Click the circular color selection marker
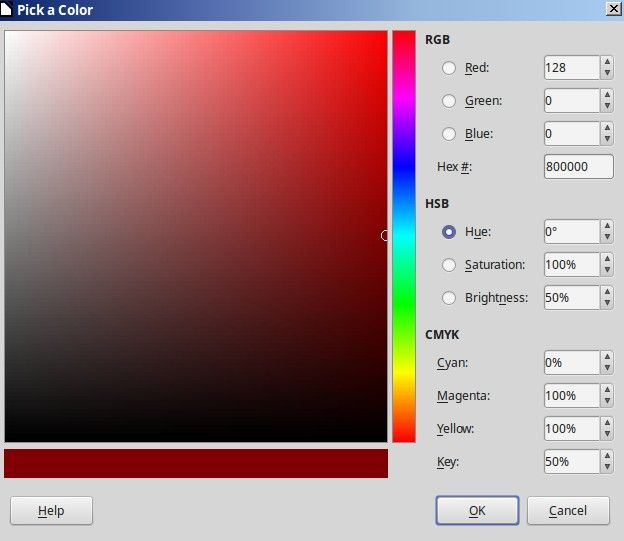Viewport: 624px width, 541px height. point(384,236)
